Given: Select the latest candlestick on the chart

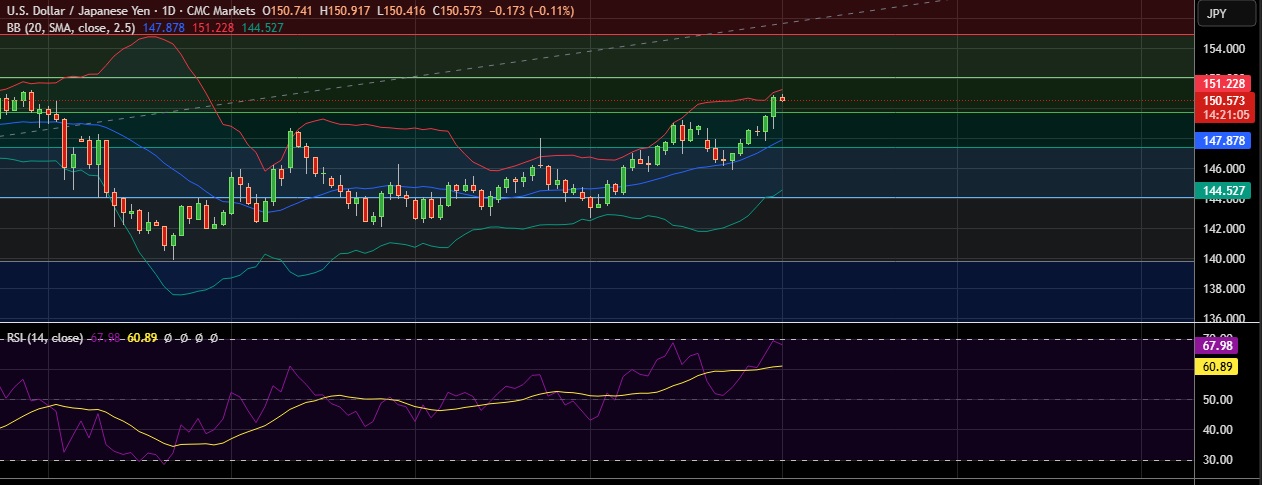Looking at the screenshot, I should (x=782, y=98).
